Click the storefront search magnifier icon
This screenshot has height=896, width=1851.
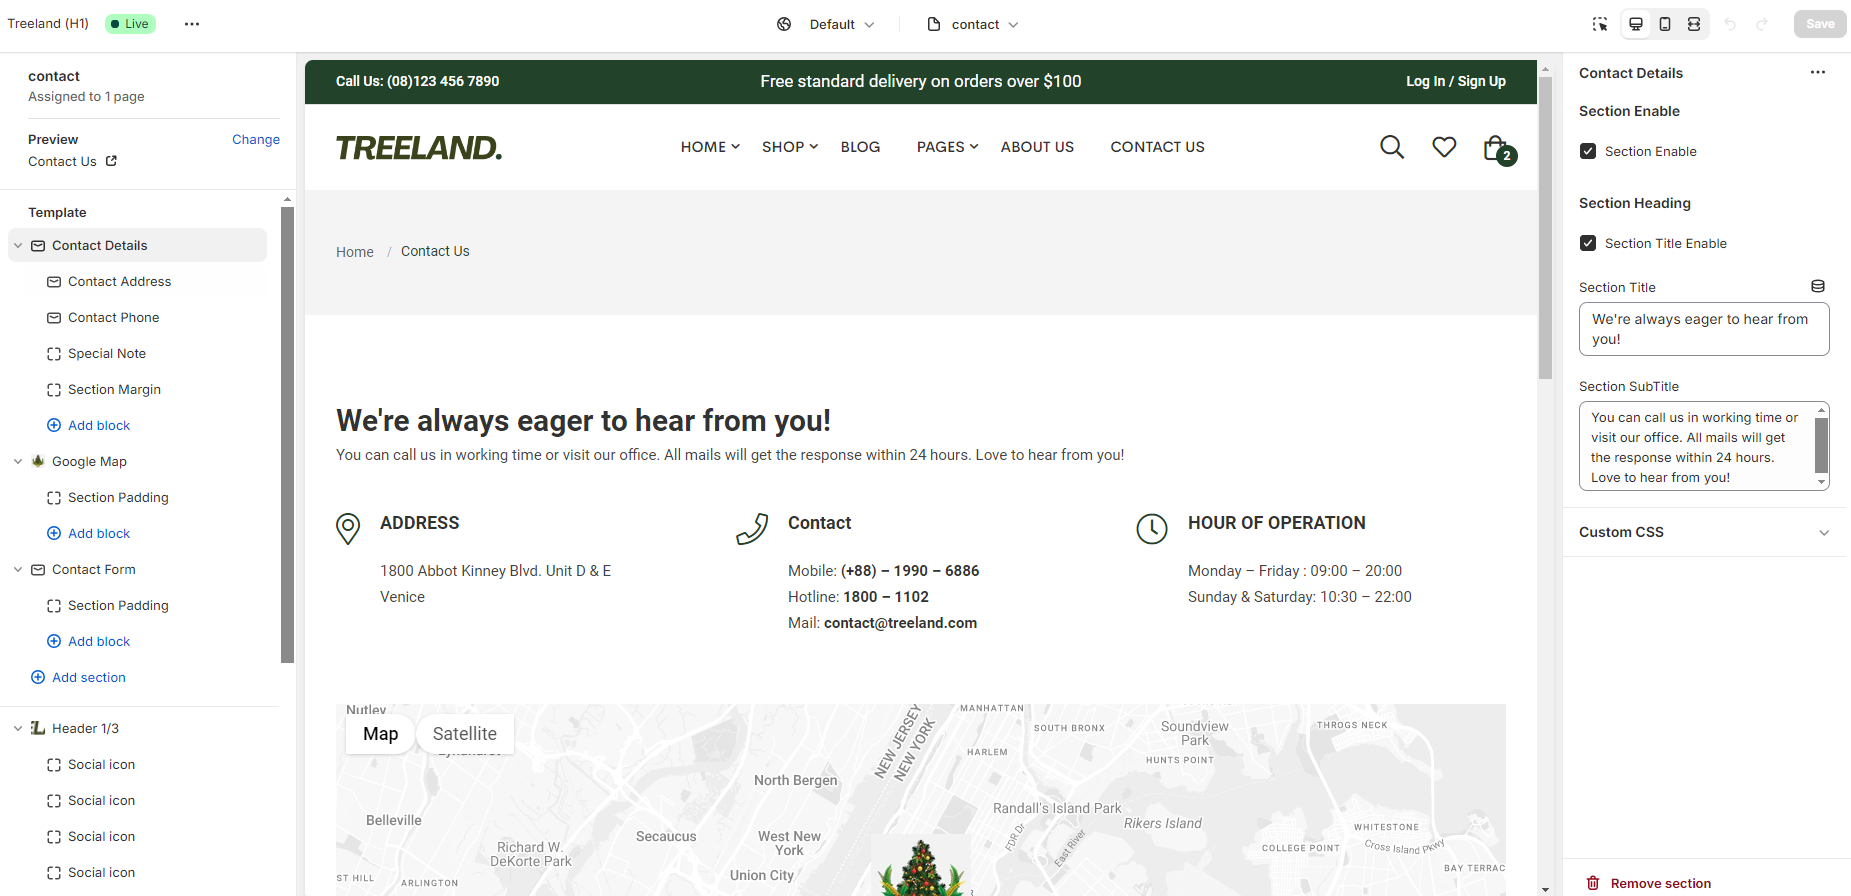[1392, 147]
